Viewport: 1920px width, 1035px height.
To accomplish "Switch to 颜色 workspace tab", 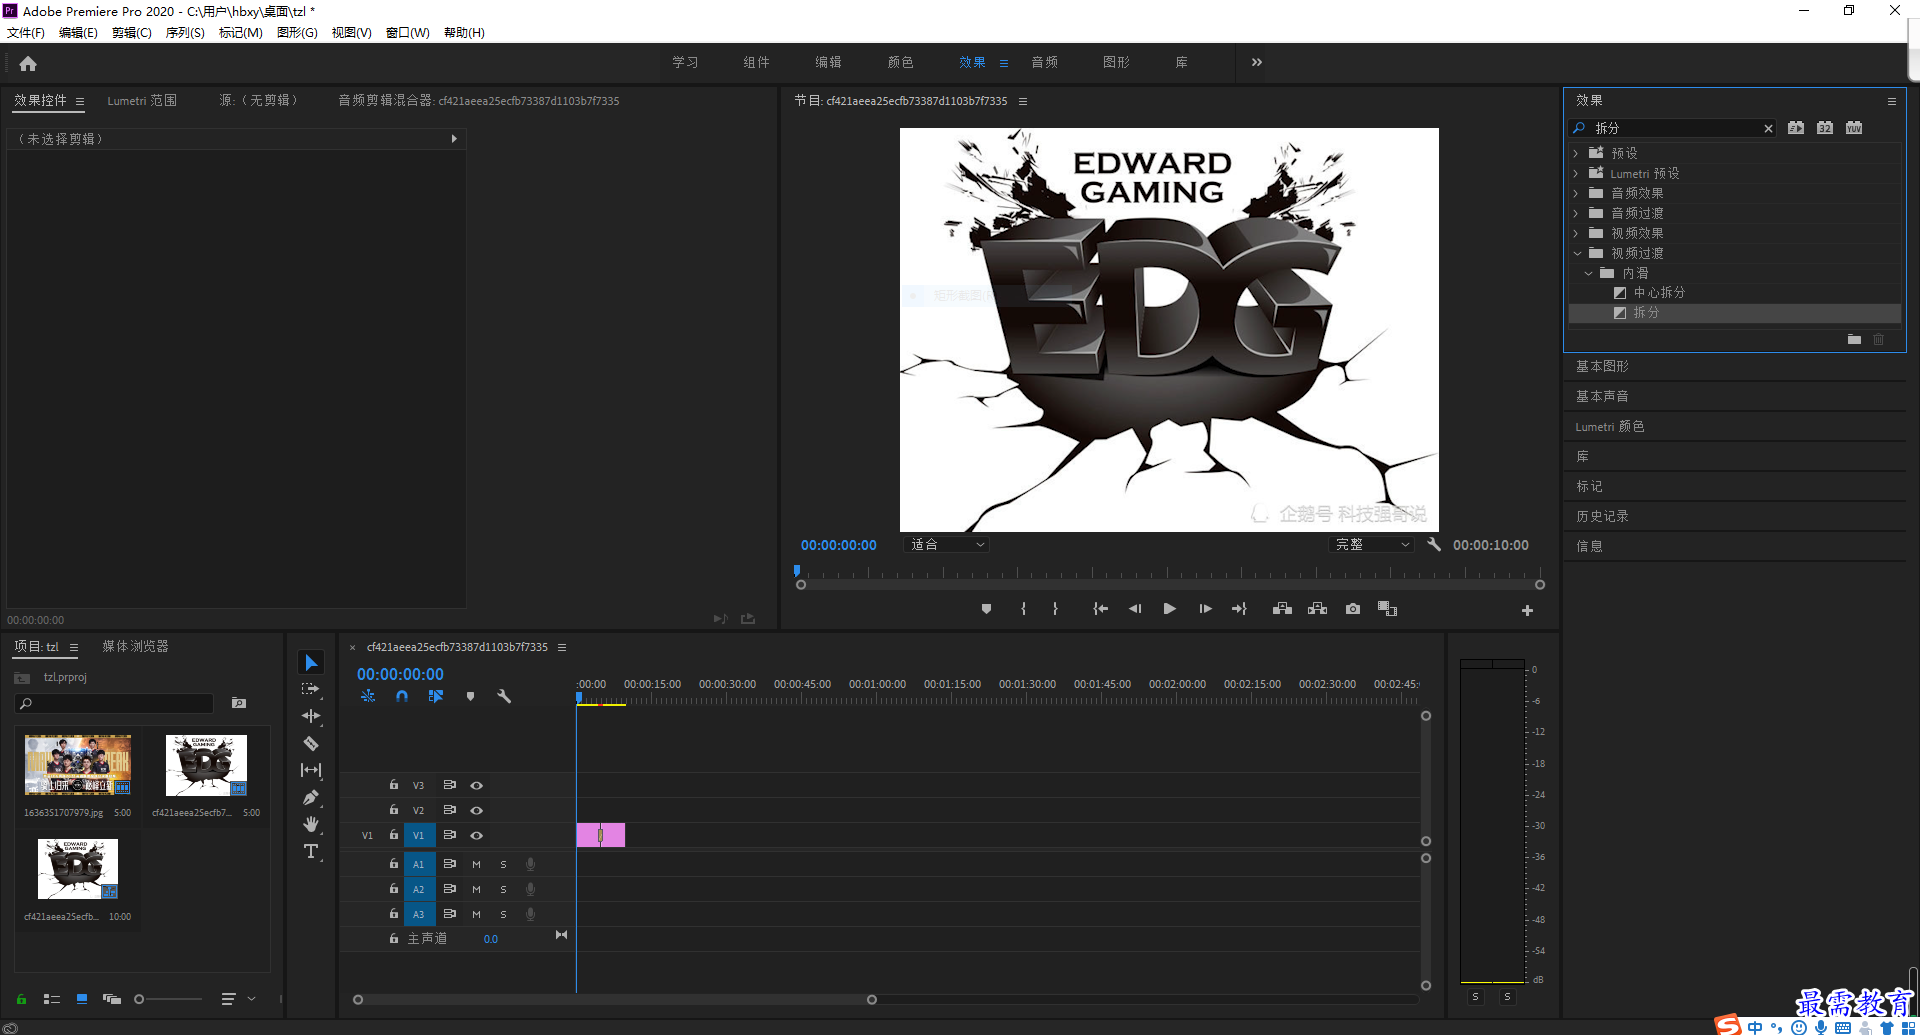I will pos(900,62).
